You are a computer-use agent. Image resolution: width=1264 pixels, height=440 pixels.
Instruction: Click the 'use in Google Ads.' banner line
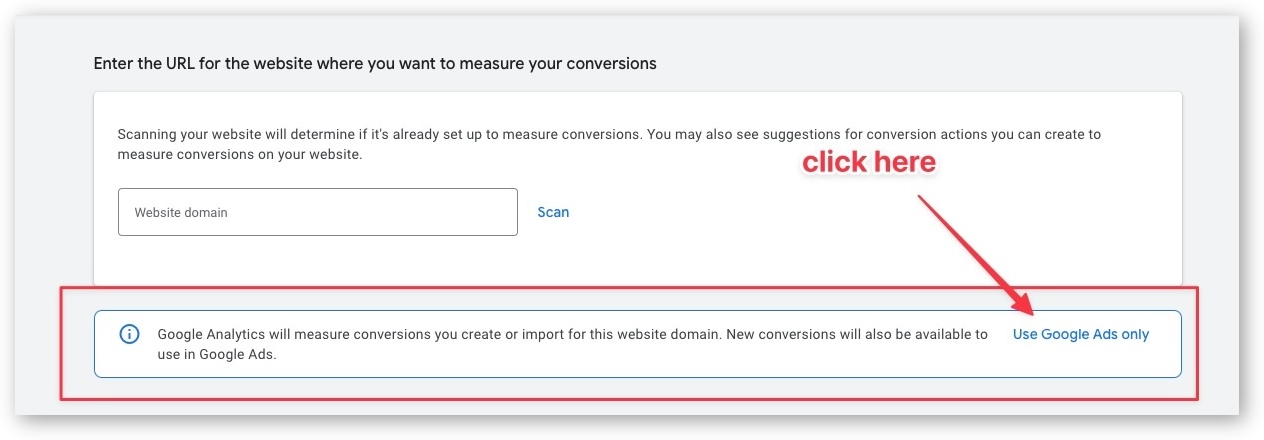[x=217, y=354]
